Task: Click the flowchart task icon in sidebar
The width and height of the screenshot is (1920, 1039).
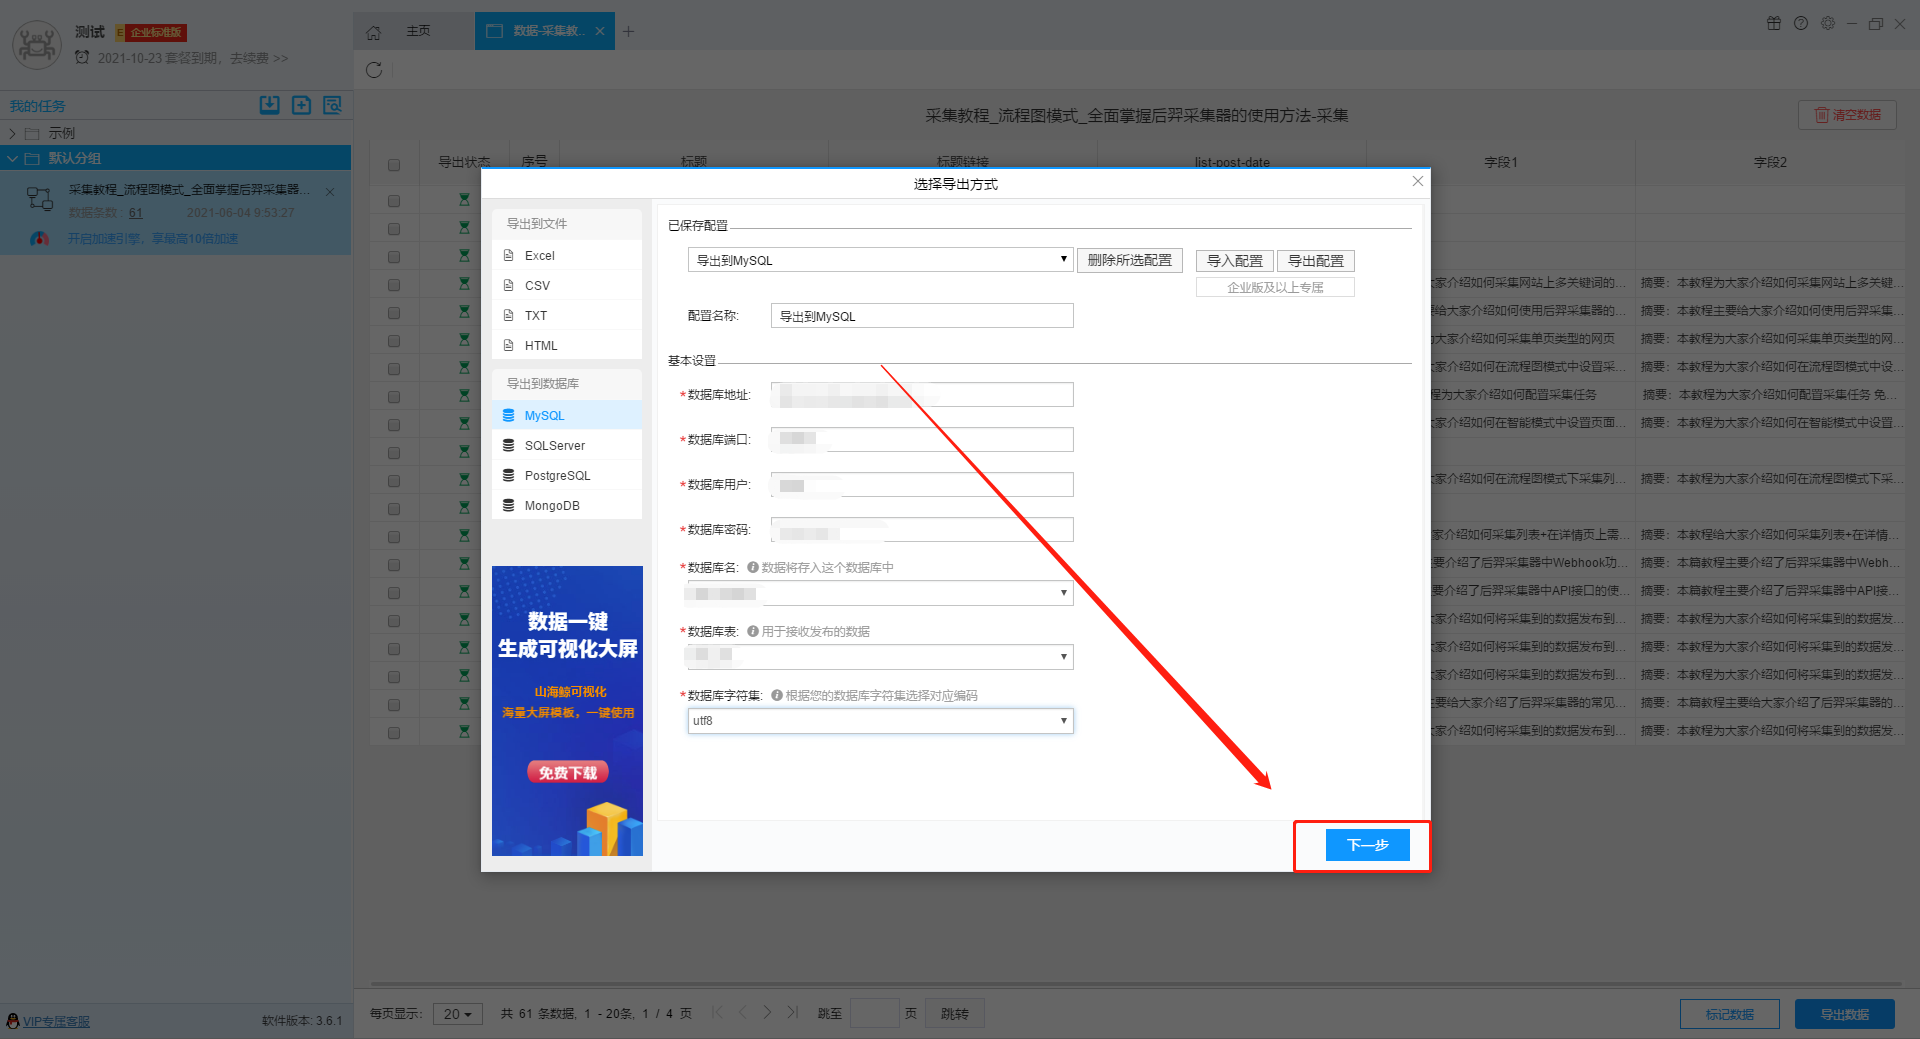Action: pyautogui.click(x=40, y=199)
